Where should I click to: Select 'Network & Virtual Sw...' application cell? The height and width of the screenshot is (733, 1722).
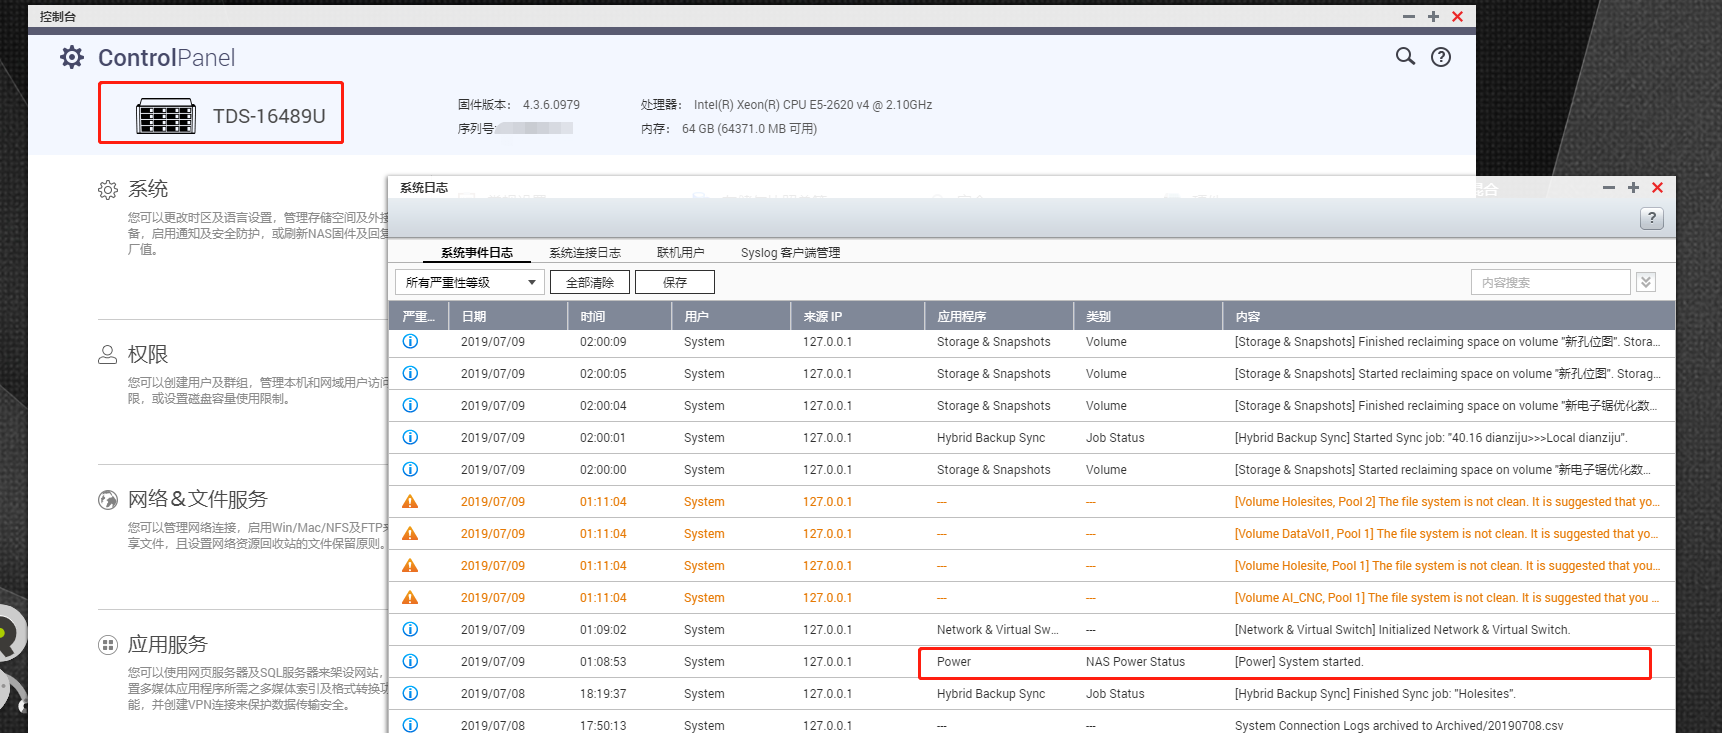[997, 630]
